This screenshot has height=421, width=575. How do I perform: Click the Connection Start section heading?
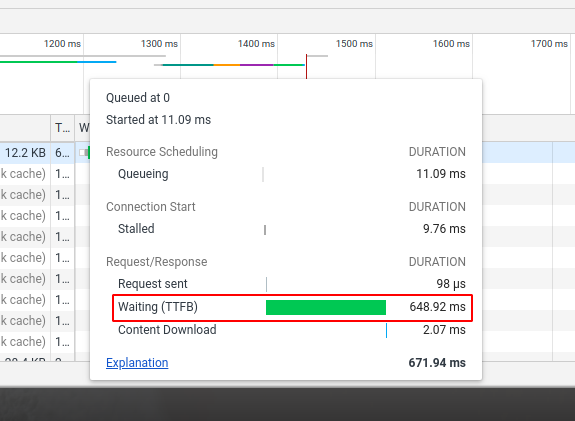point(151,207)
